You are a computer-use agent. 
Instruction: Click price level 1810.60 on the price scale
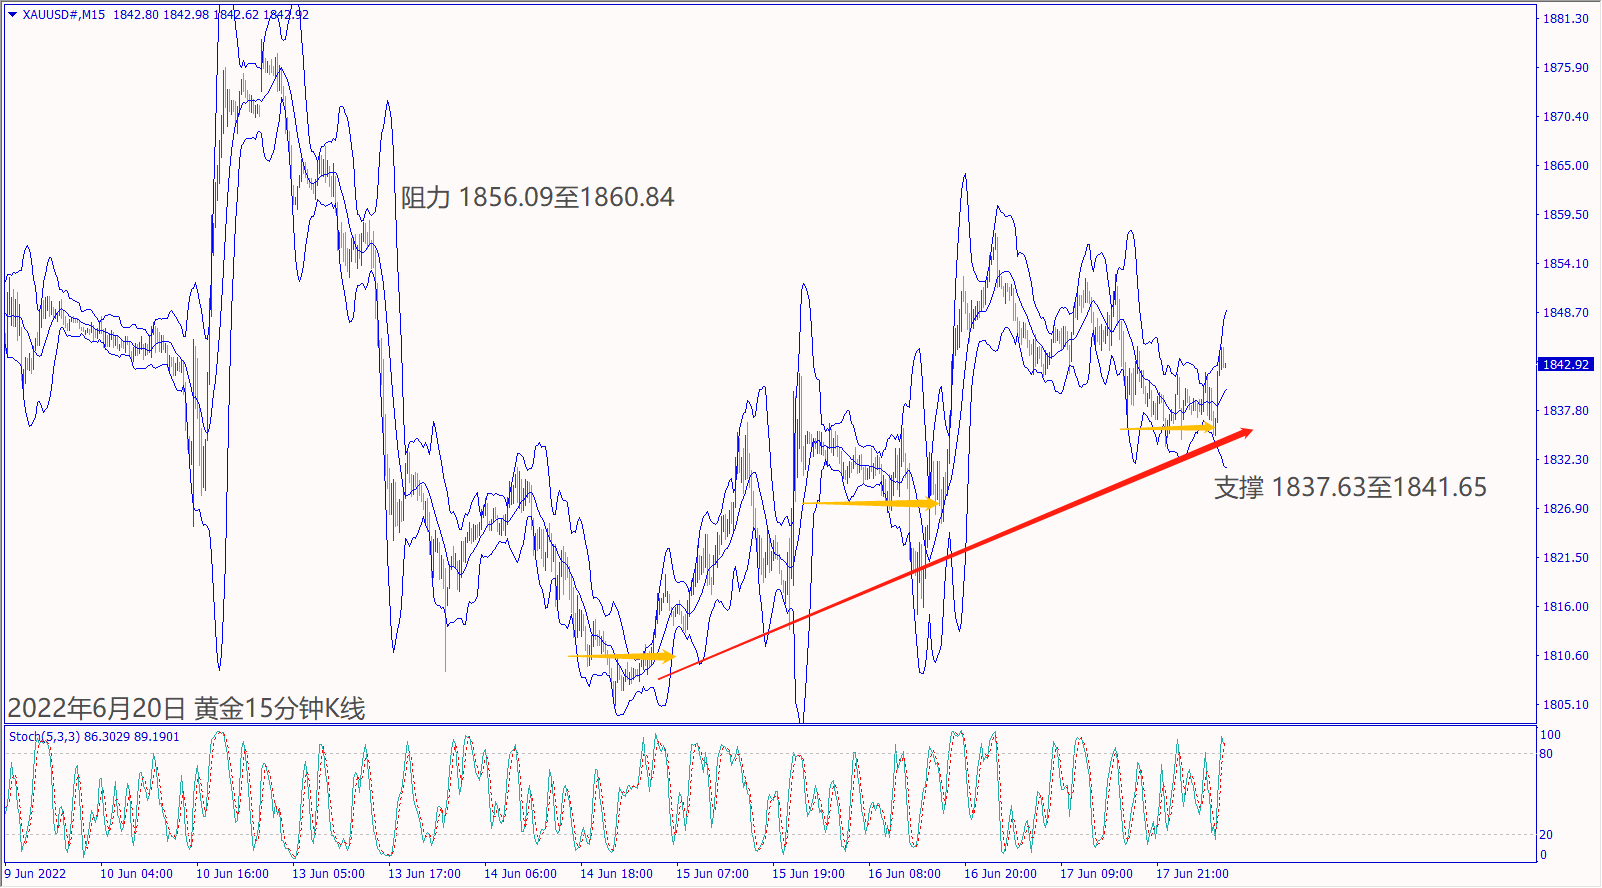[x=1565, y=656]
